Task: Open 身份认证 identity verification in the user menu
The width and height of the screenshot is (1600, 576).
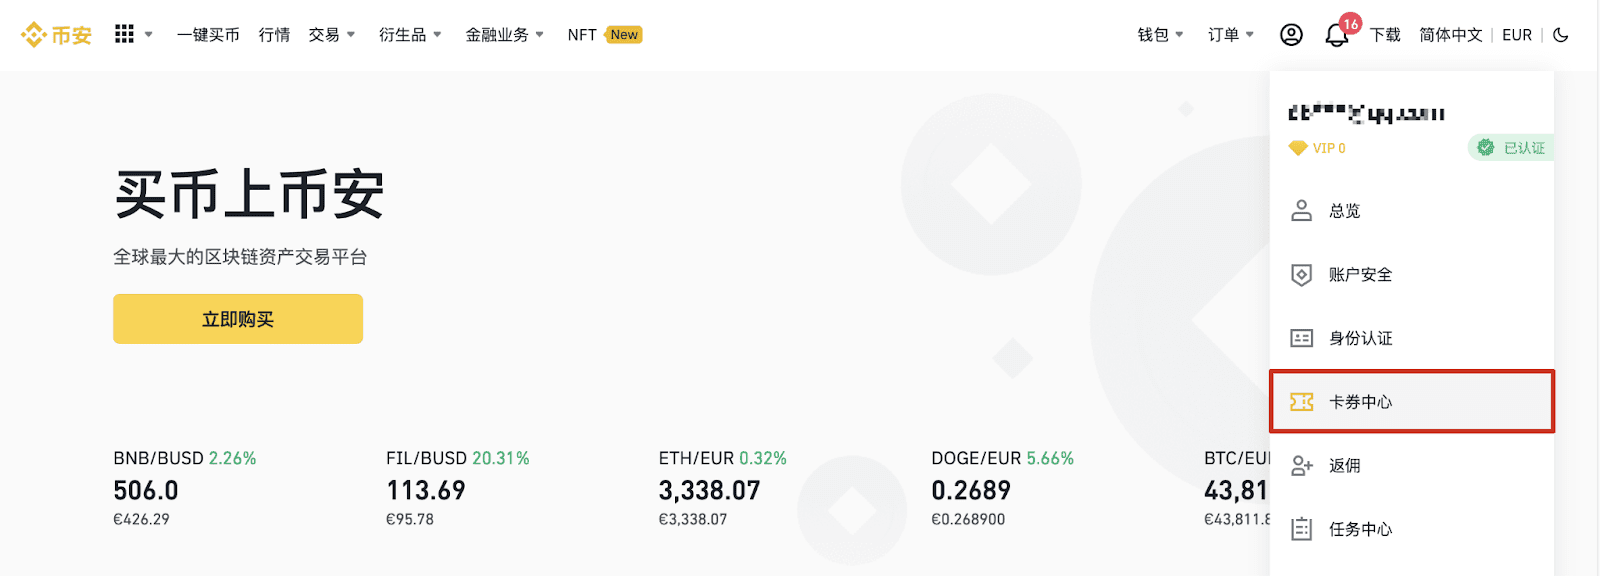Action: (x=1412, y=338)
